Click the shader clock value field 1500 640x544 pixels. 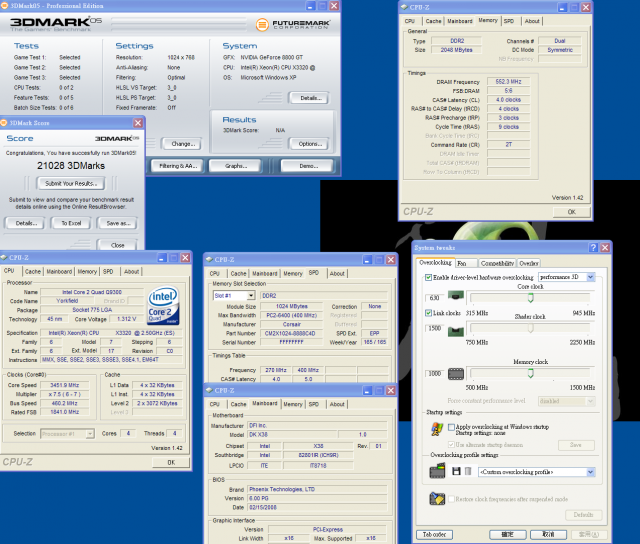(434, 328)
